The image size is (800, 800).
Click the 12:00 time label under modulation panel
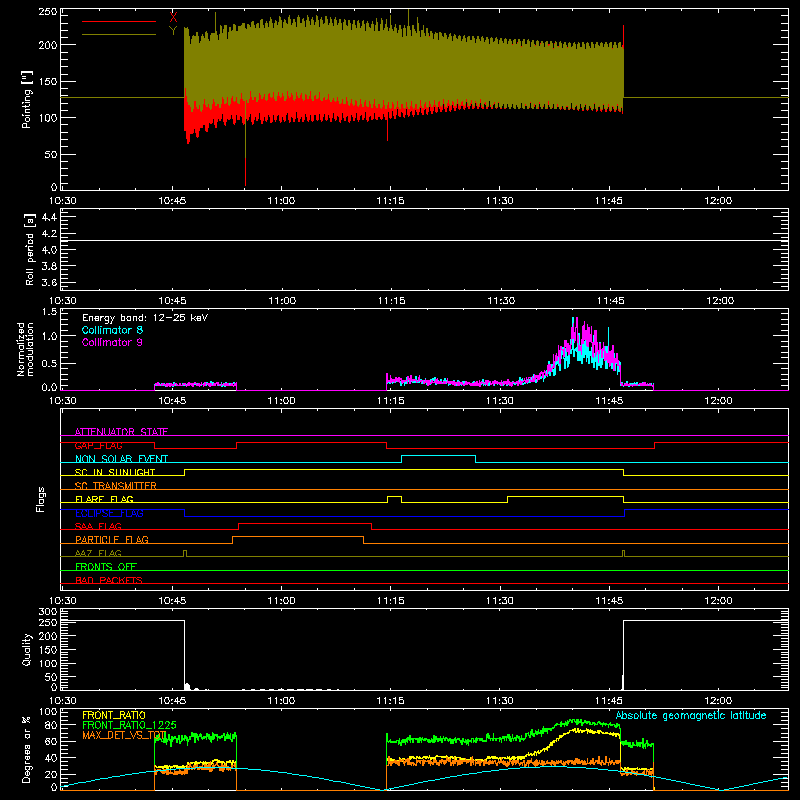click(x=718, y=401)
